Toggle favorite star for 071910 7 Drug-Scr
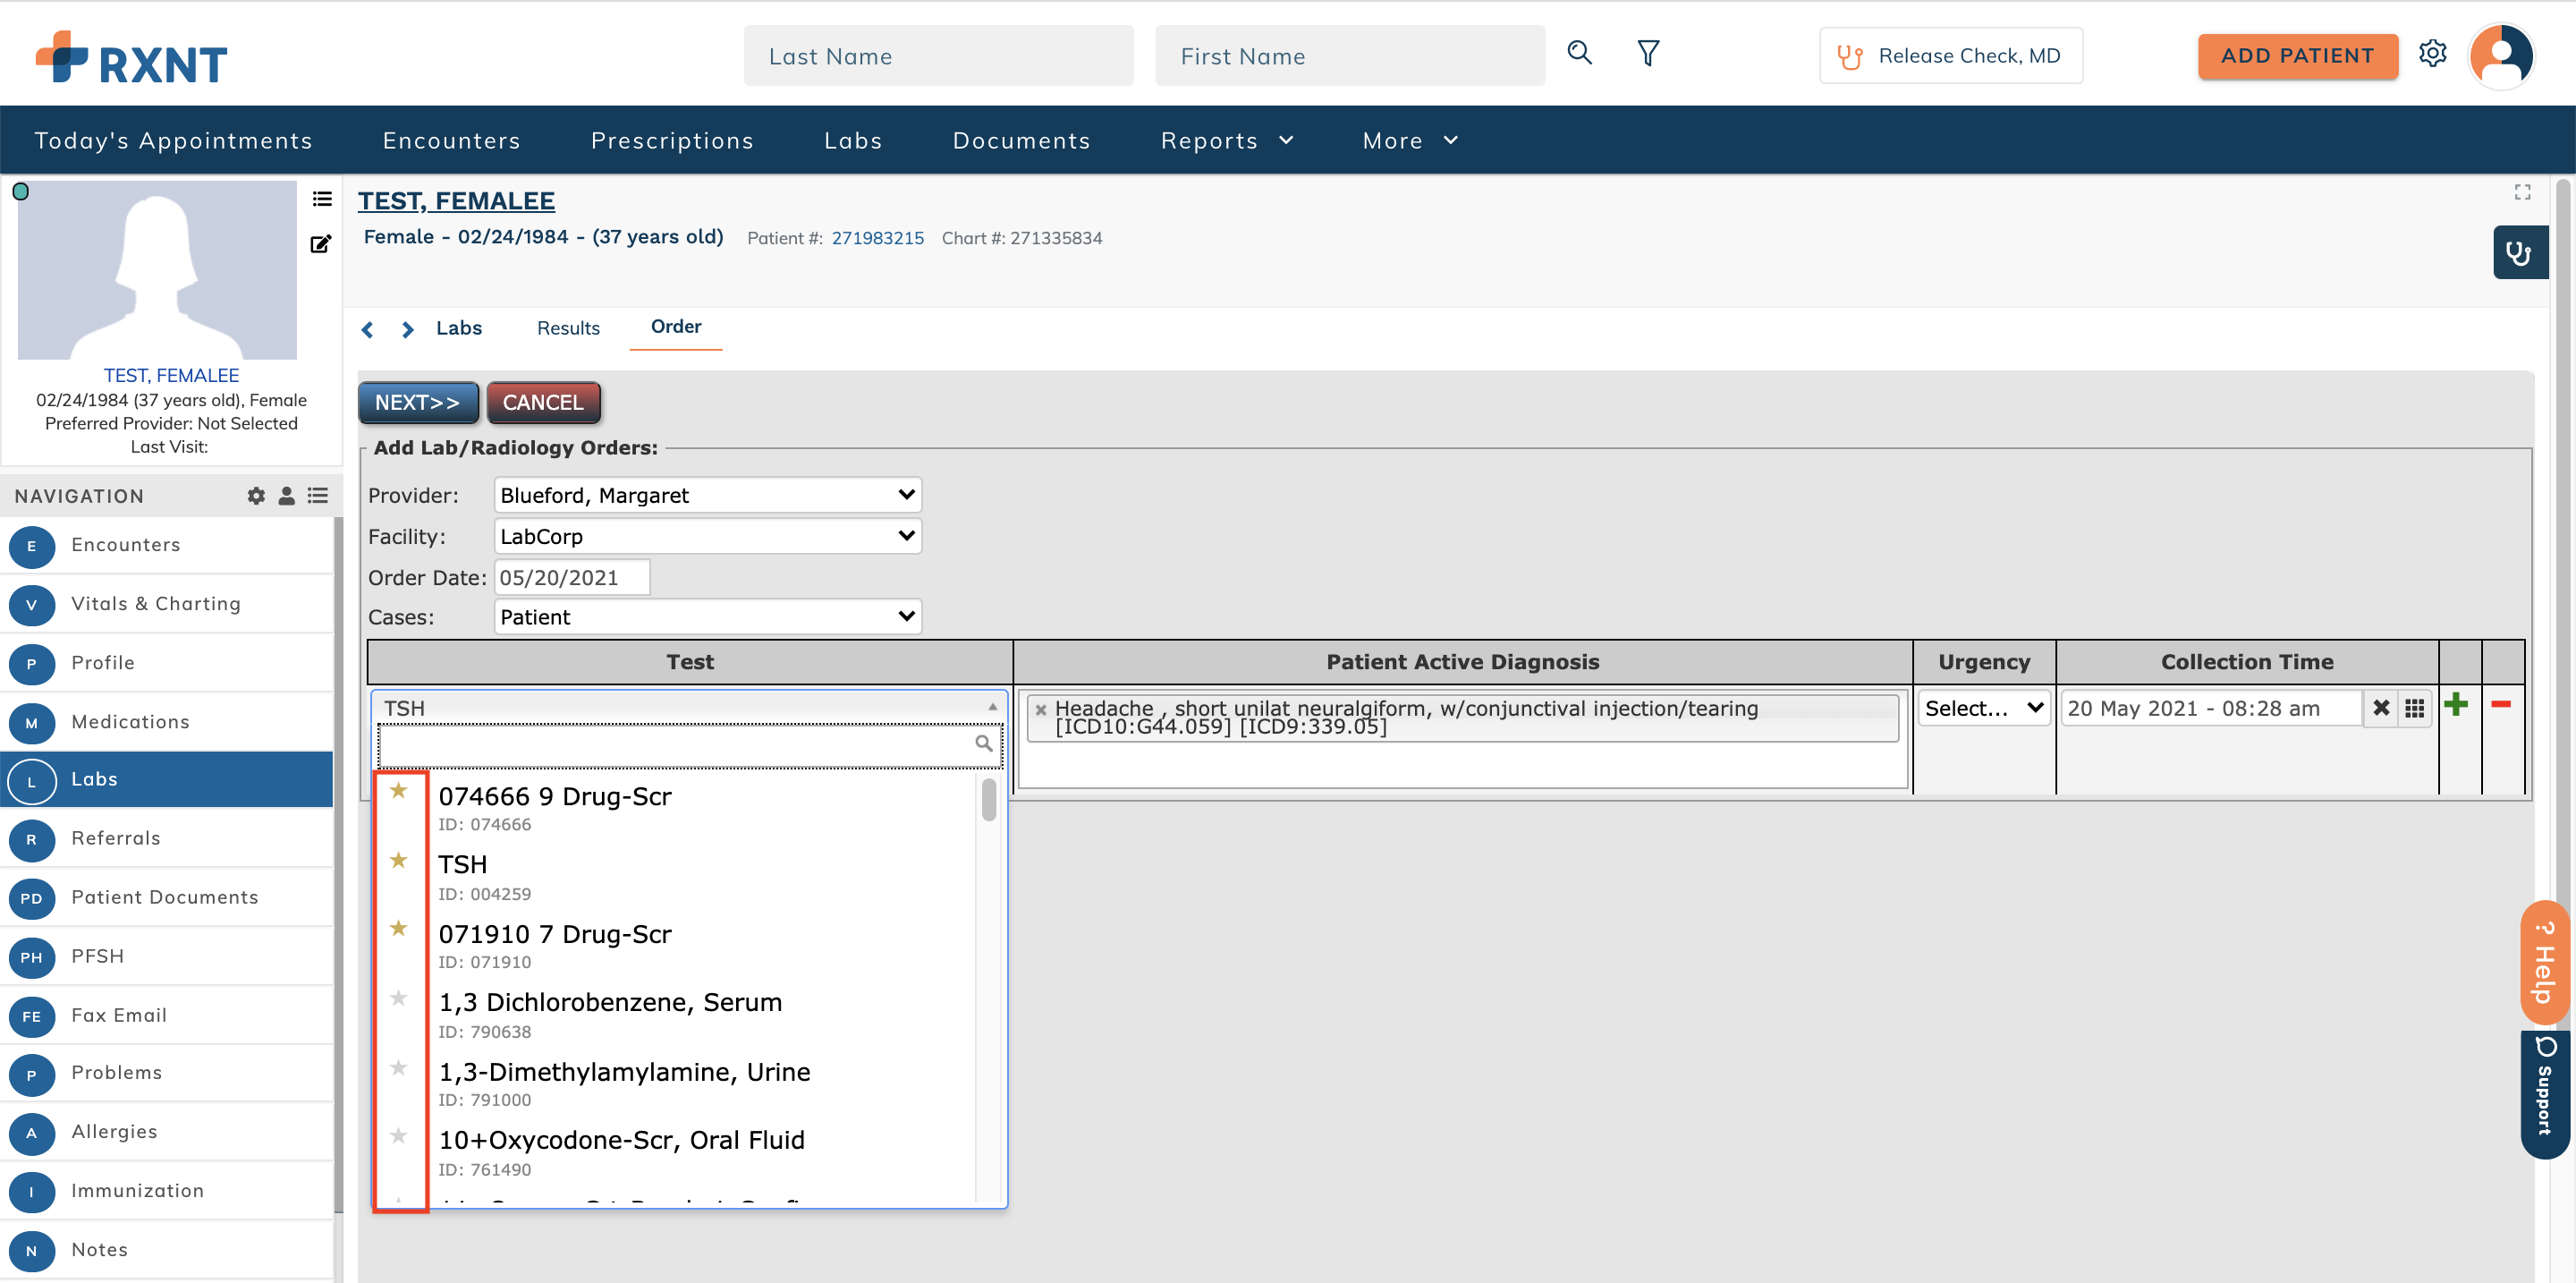Screen dimensions: 2576x1283 398,928
